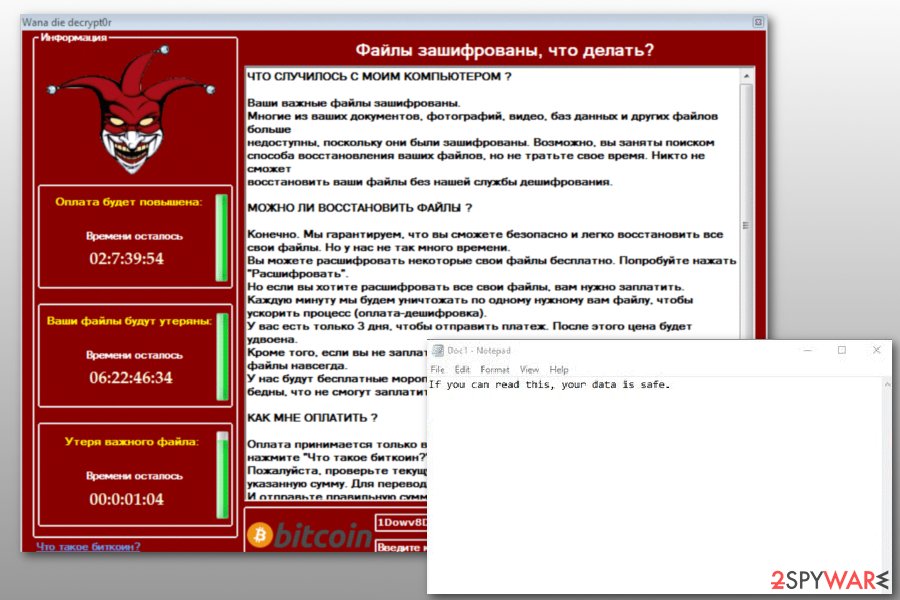The height and width of the screenshot is (600, 900).
Task: Click the 'Утеря важного файла:' label
Action: coord(131,441)
